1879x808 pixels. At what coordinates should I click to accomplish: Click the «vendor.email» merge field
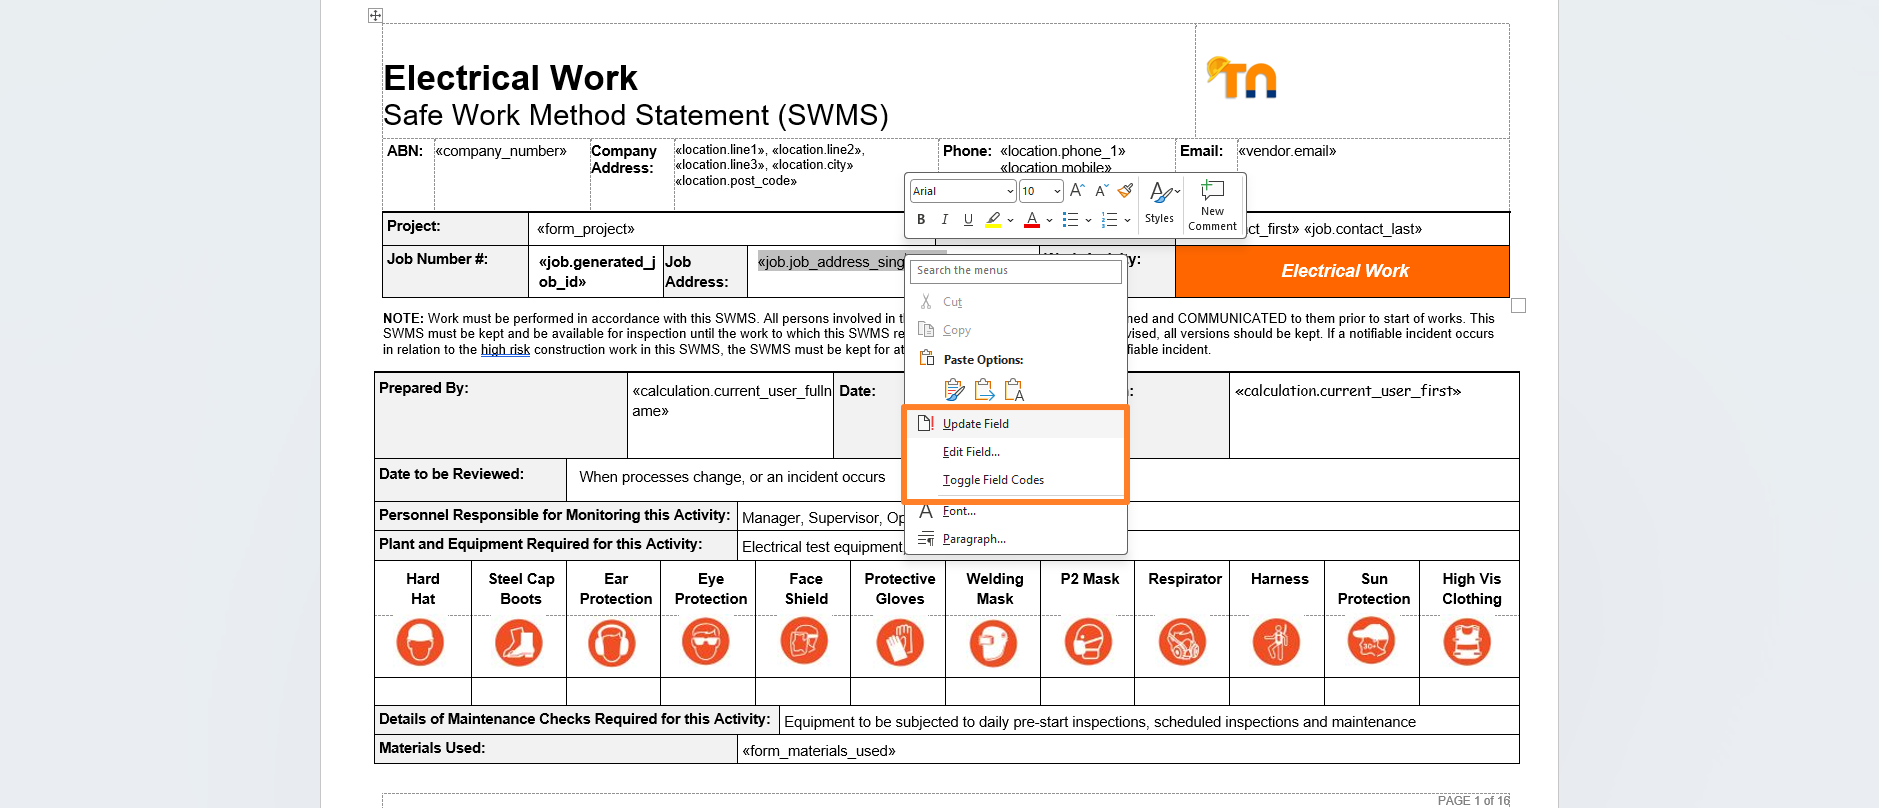(x=1287, y=151)
